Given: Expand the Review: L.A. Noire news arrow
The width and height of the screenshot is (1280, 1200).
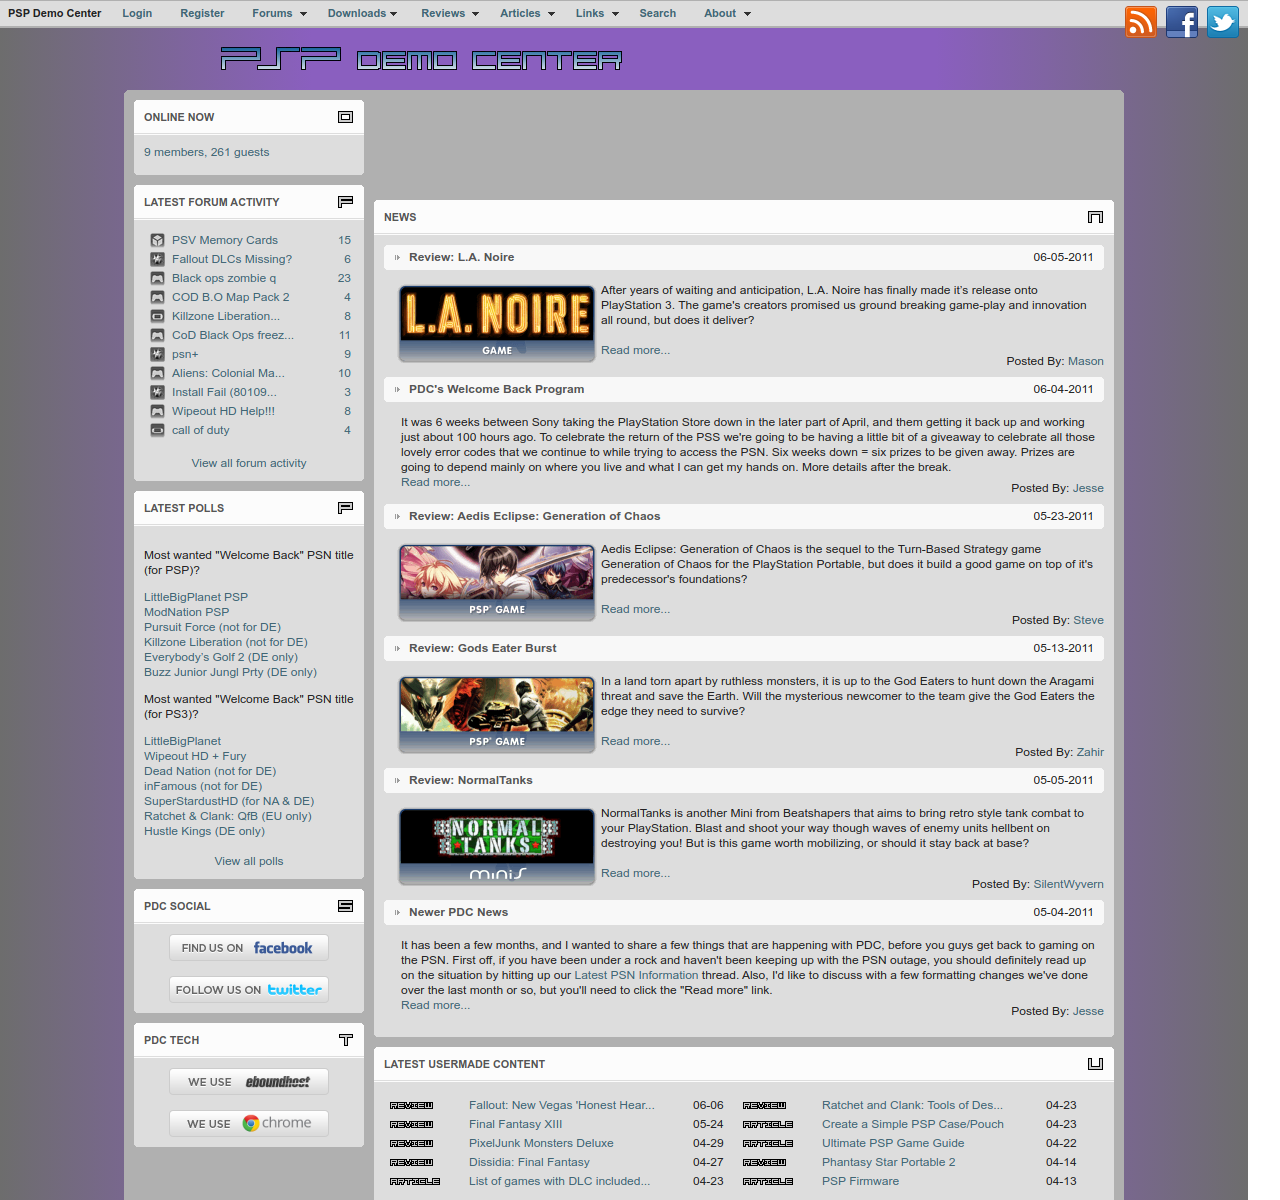Looking at the screenshot, I should (x=397, y=258).
